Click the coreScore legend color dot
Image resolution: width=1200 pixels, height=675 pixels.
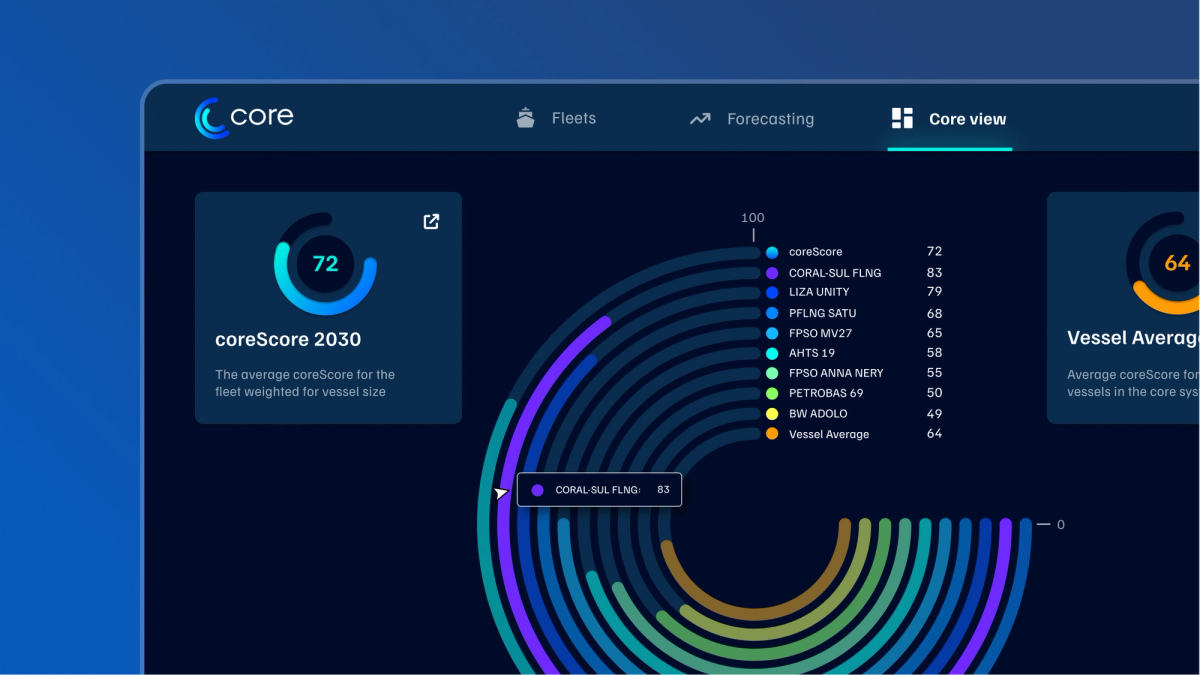coord(772,253)
